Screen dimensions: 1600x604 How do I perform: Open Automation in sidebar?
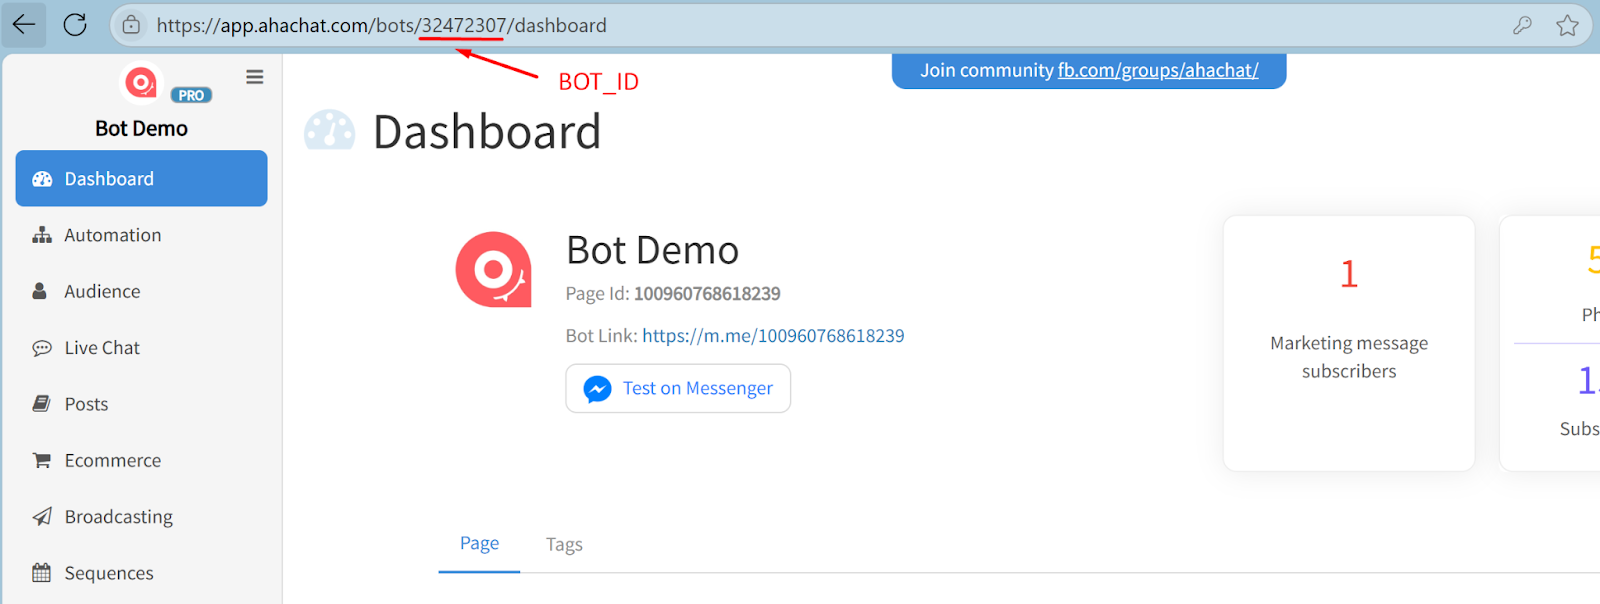tap(141, 235)
